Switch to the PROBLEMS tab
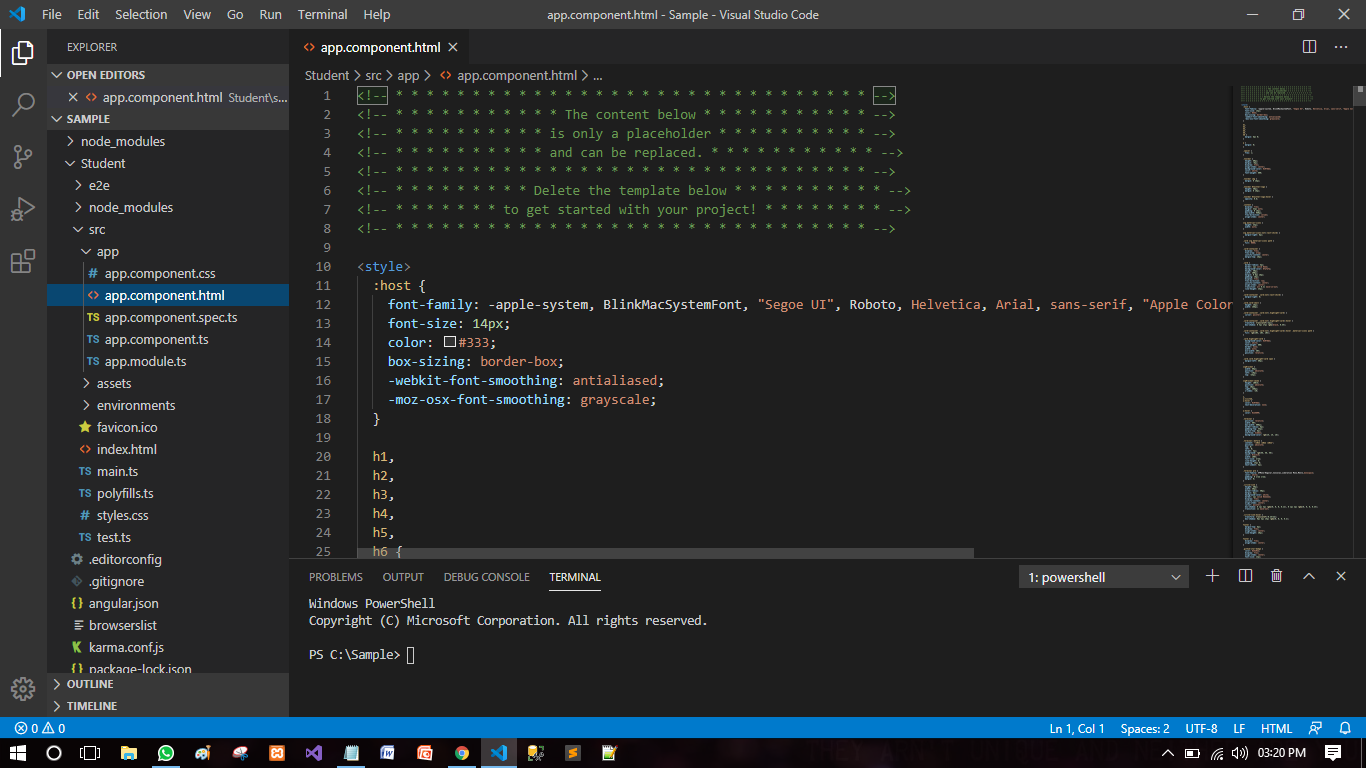The height and width of the screenshot is (768, 1366). click(336, 577)
